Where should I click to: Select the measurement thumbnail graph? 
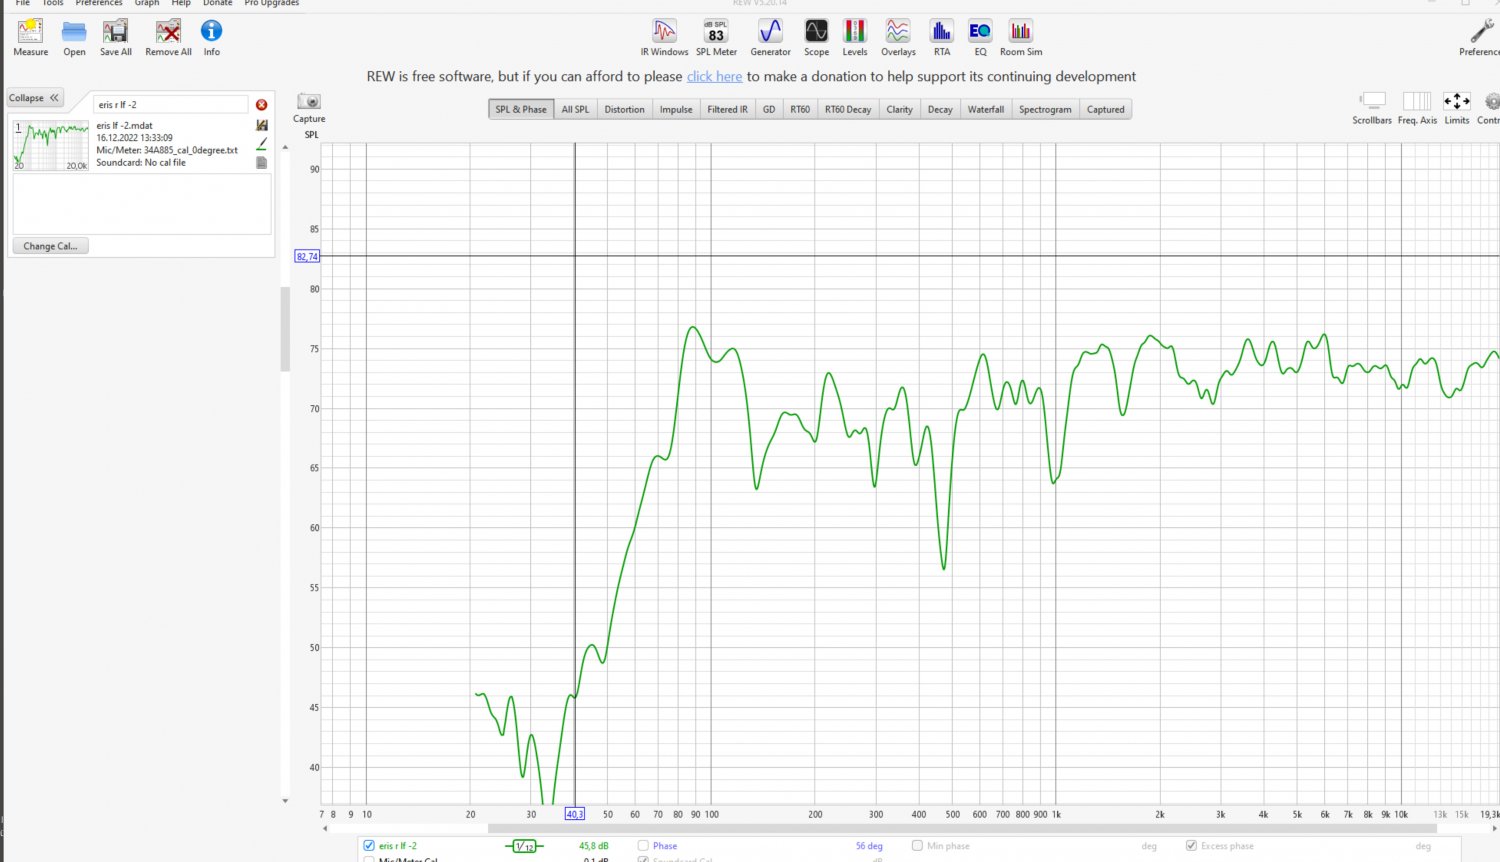[x=50, y=145]
